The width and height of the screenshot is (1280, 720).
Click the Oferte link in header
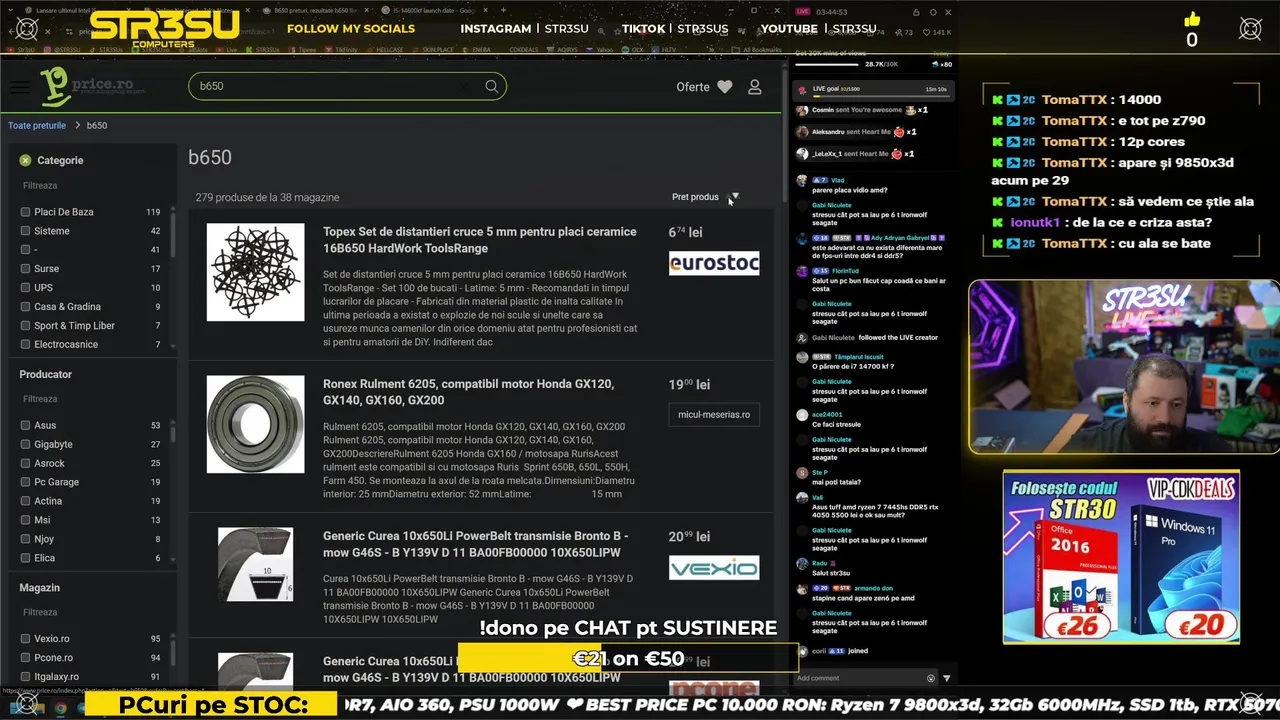pyautogui.click(x=693, y=87)
